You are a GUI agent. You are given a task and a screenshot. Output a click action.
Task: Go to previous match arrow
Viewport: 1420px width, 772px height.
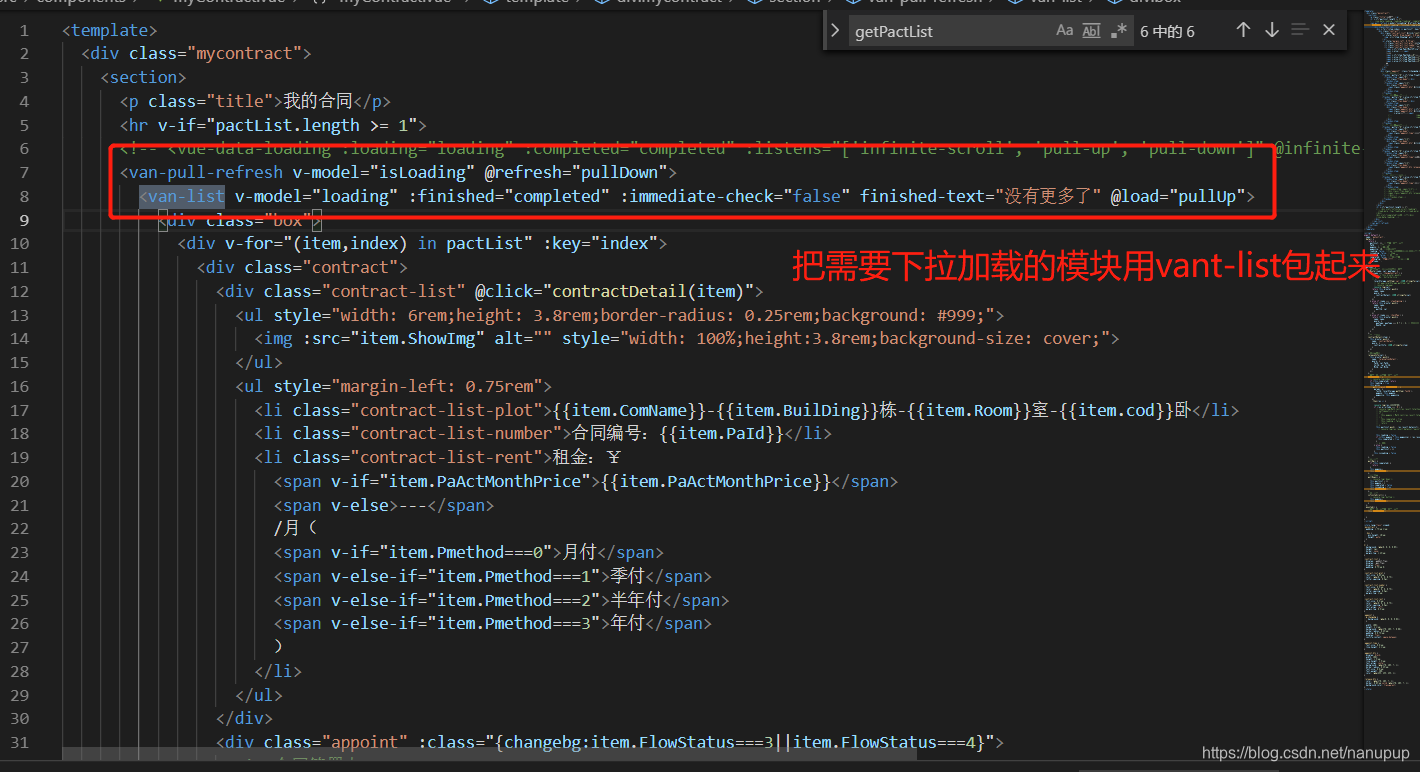[1243, 30]
